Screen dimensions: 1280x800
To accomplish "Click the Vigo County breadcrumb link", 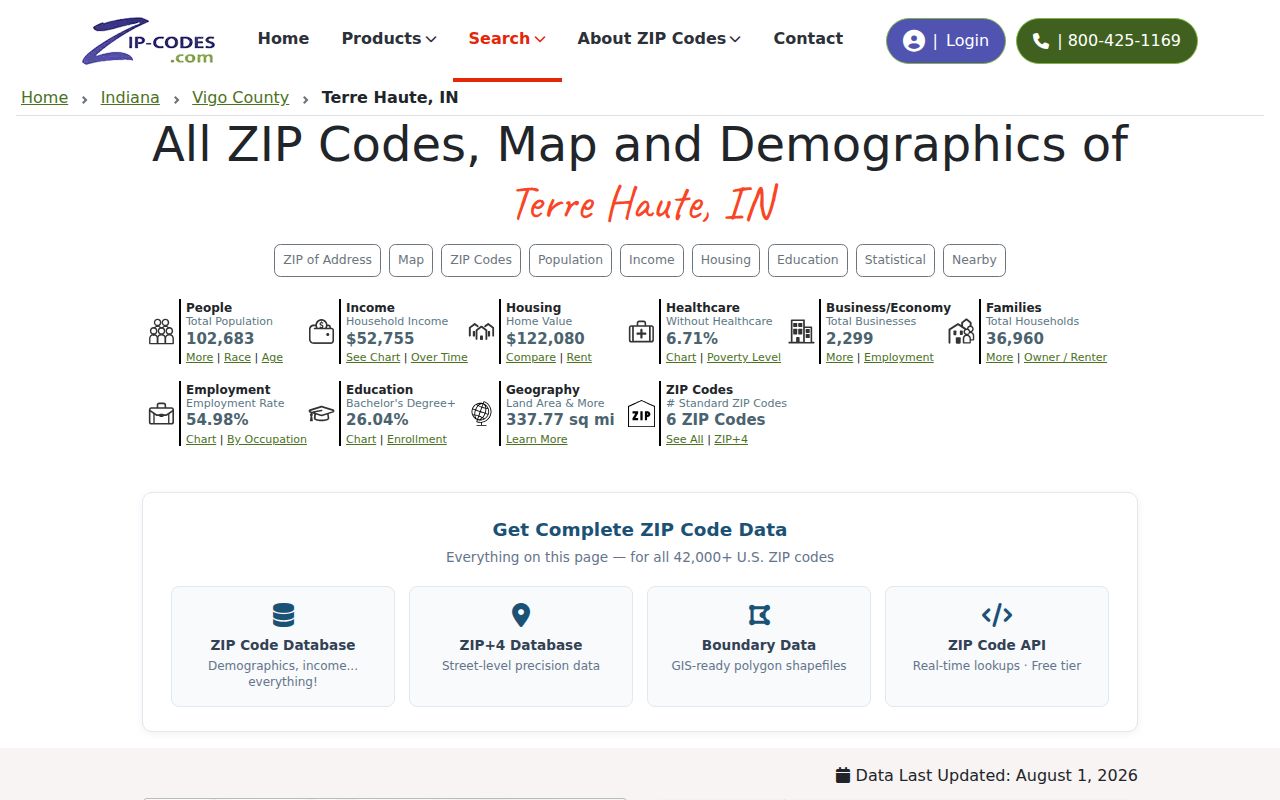I will [x=240, y=97].
